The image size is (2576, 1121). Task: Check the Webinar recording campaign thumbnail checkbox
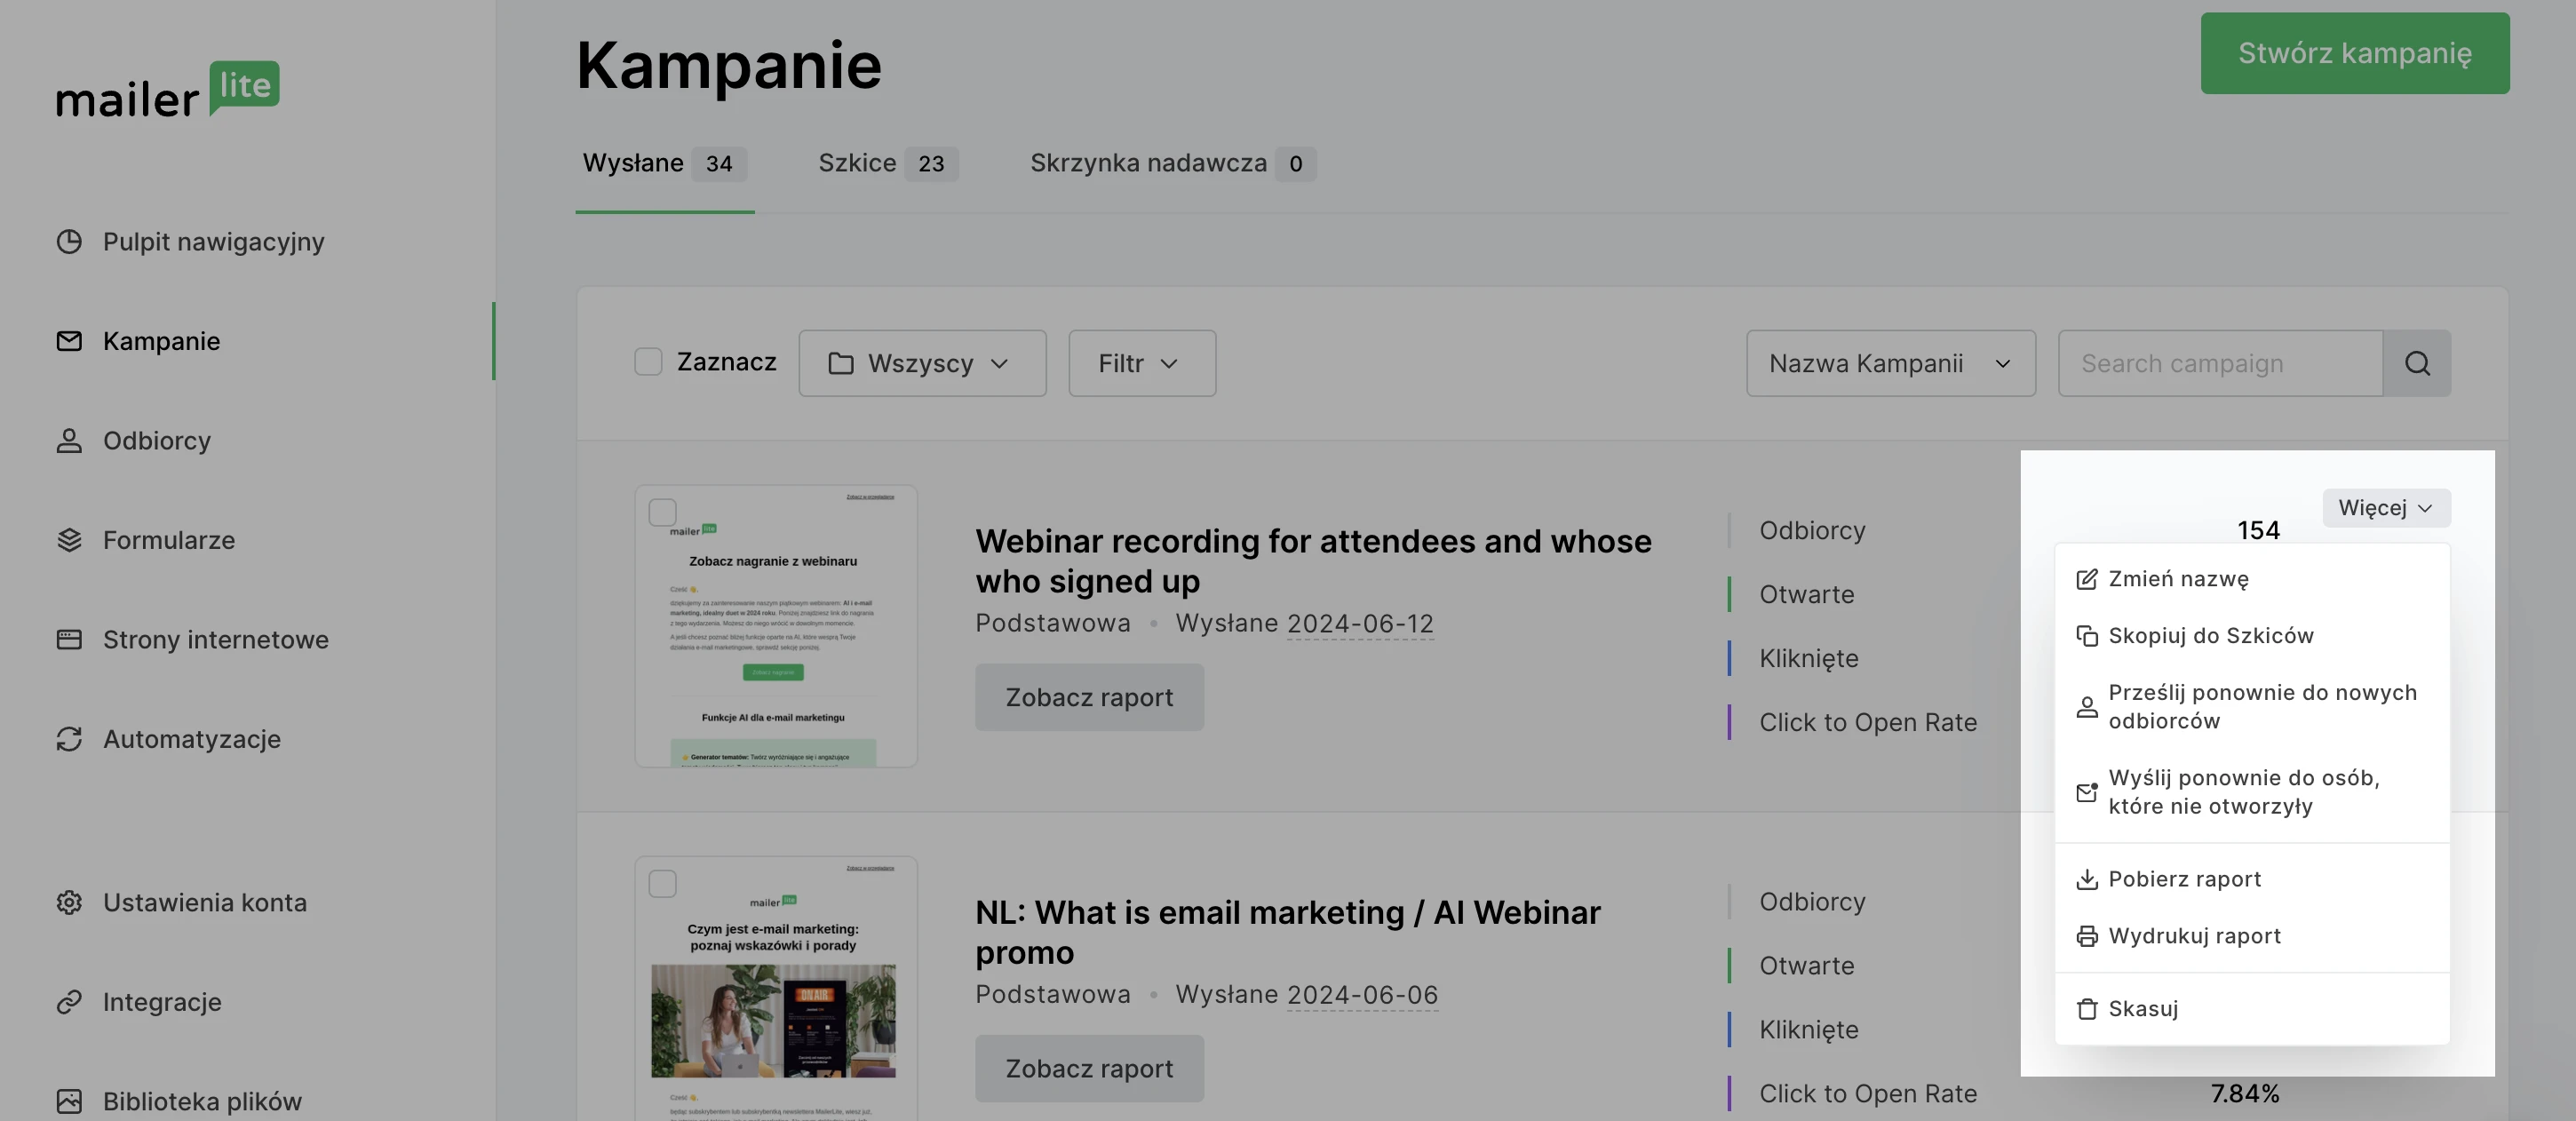point(662,513)
